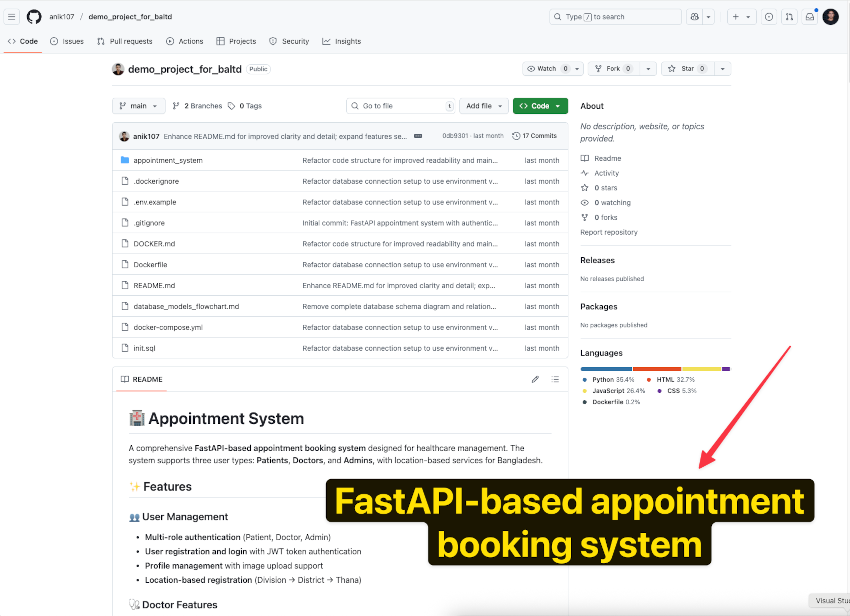
Task: Open the DOCKER.md file
Action: [x=154, y=244]
